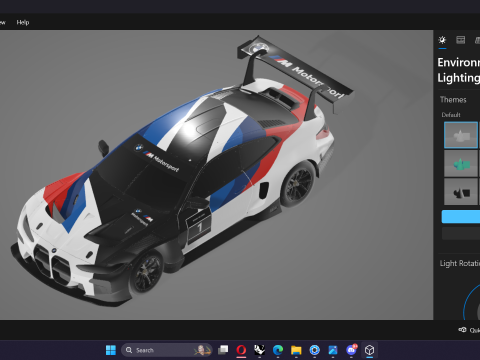
Task: Open the Windows Start menu
Action: (x=111, y=350)
